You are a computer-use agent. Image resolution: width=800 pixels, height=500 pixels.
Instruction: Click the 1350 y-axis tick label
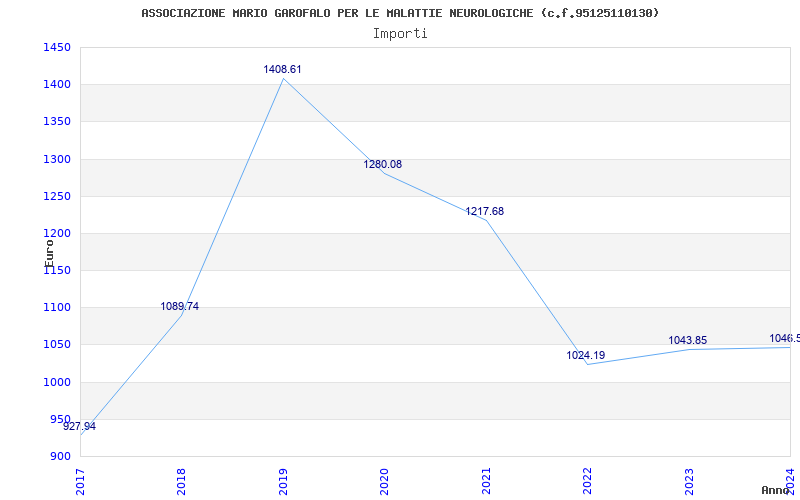point(57,122)
